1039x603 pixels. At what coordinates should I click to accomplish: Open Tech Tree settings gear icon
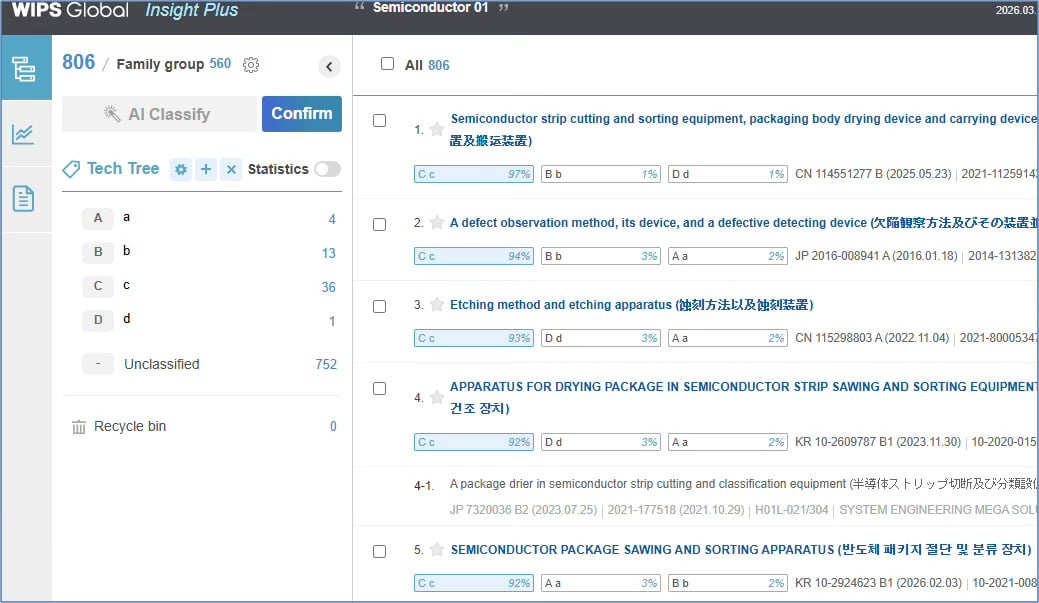(181, 170)
